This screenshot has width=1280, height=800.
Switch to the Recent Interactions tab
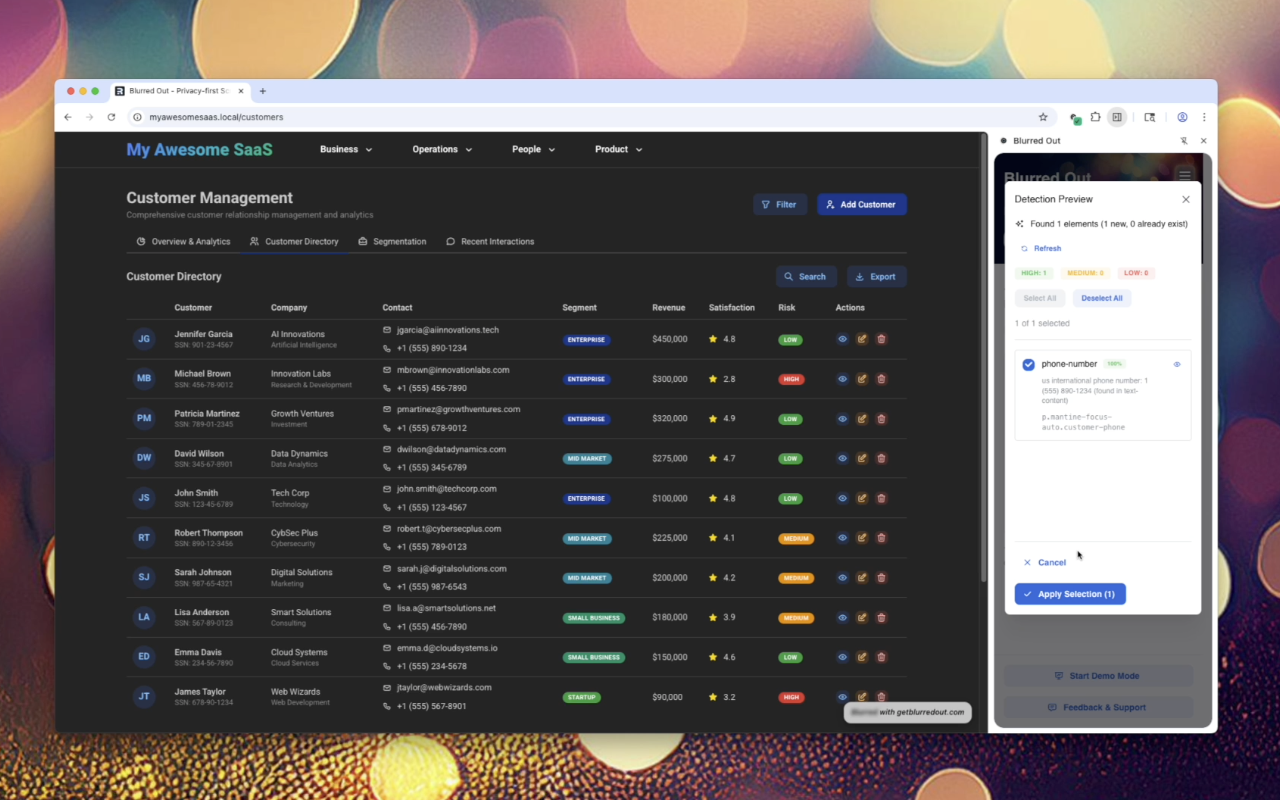click(490, 242)
